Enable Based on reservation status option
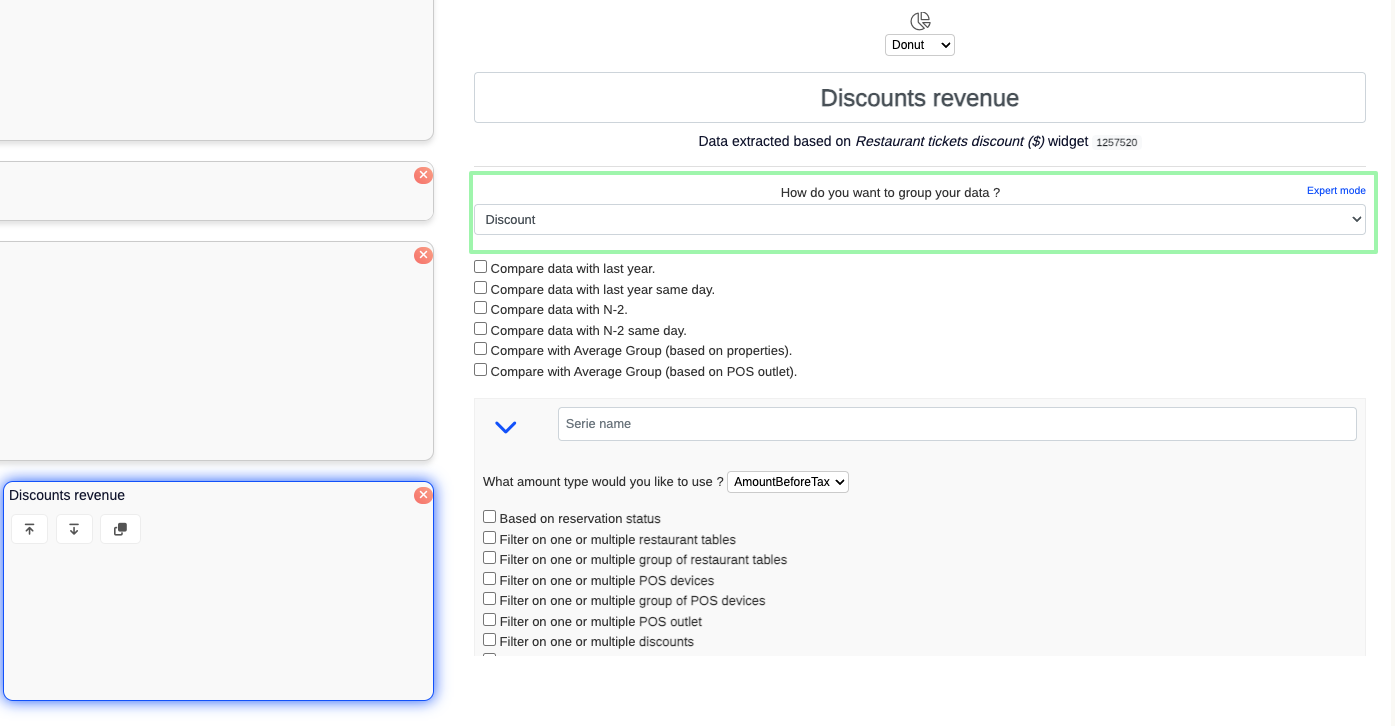Viewport: 1395px width, 726px height. tap(490, 517)
